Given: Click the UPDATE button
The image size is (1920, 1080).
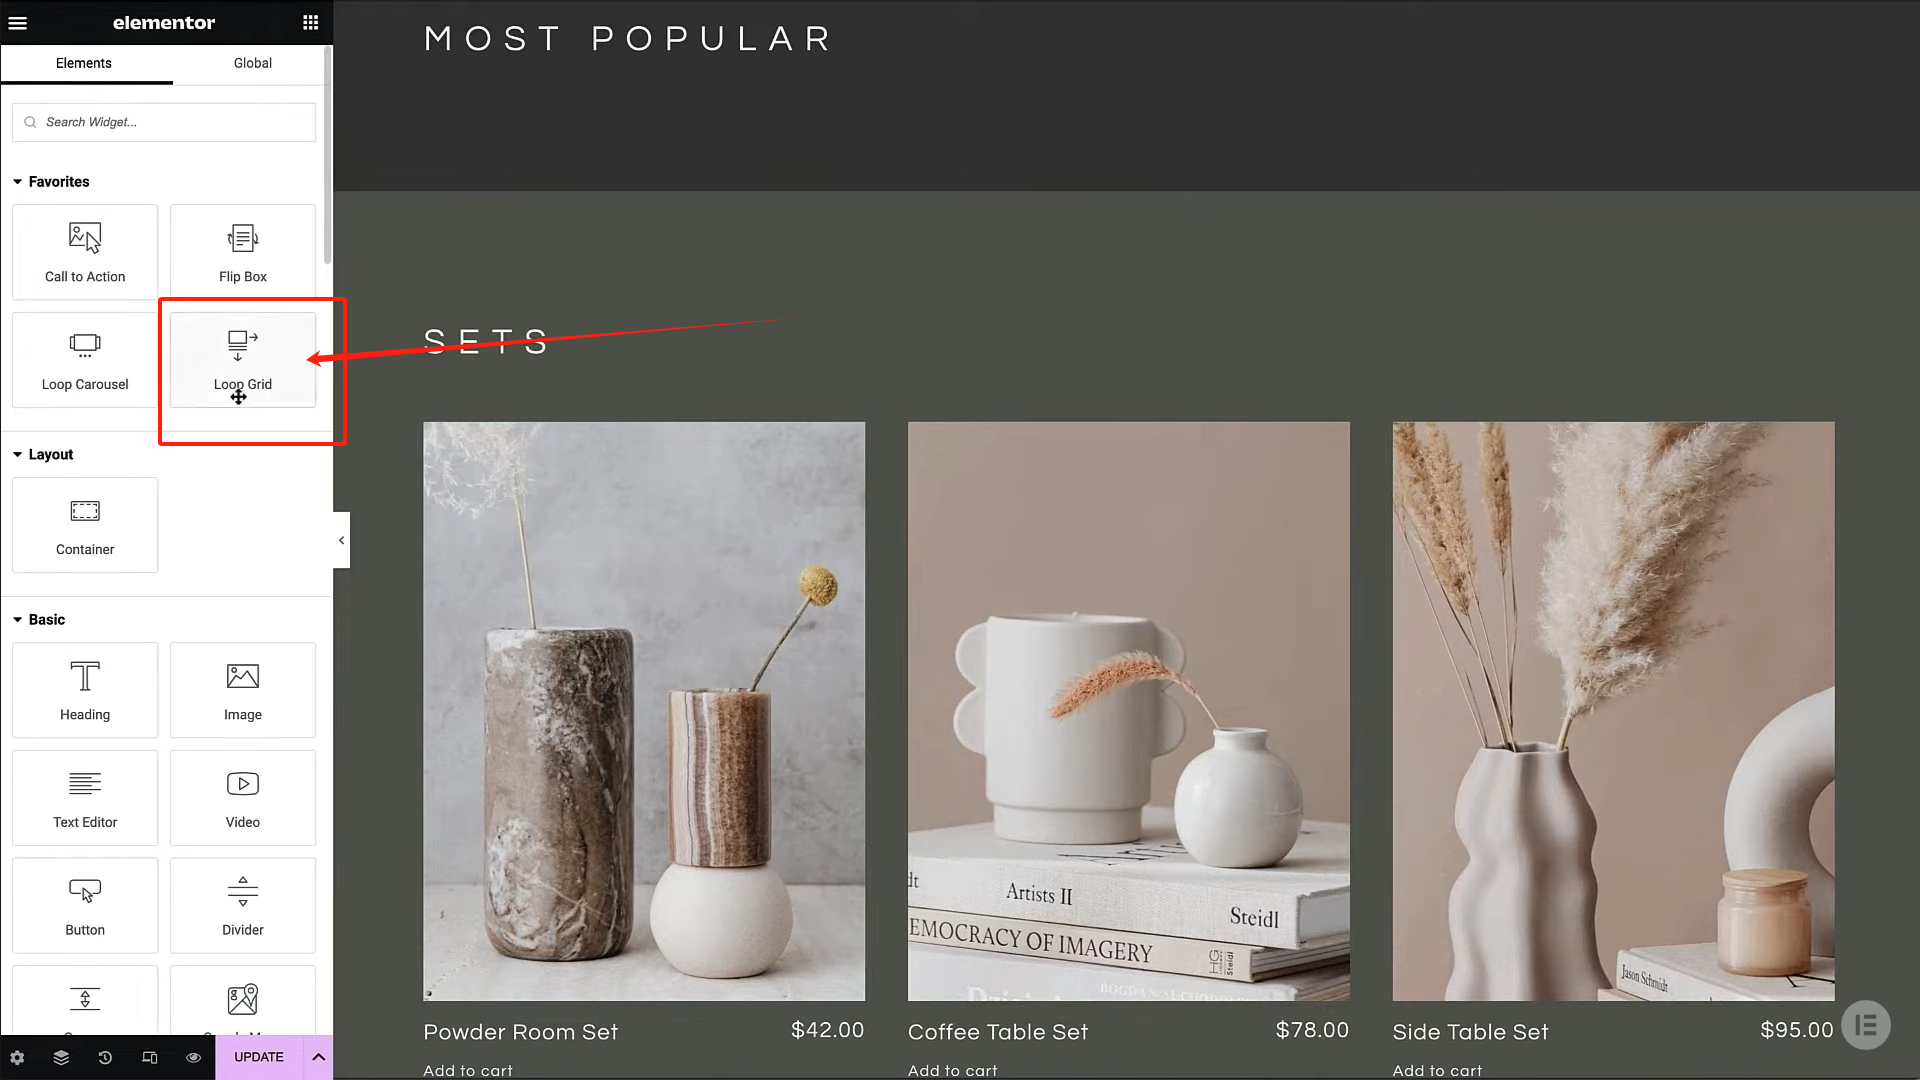Looking at the screenshot, I should pos(259,1057).
